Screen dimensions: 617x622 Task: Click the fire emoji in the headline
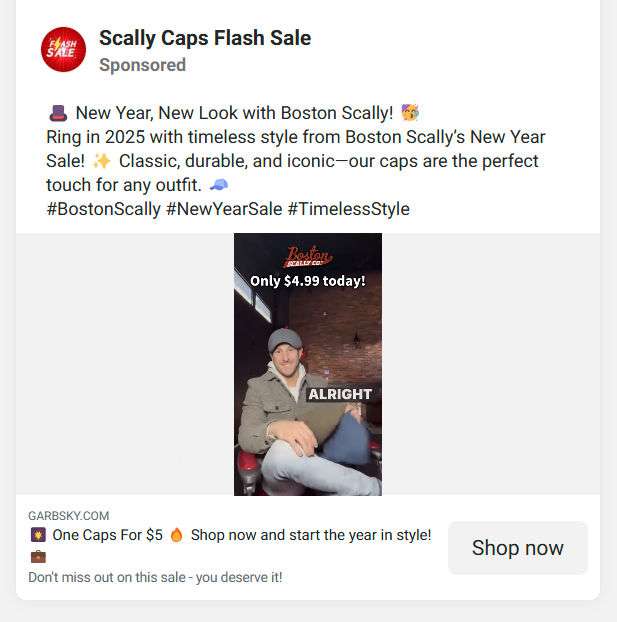pos(177,535)
